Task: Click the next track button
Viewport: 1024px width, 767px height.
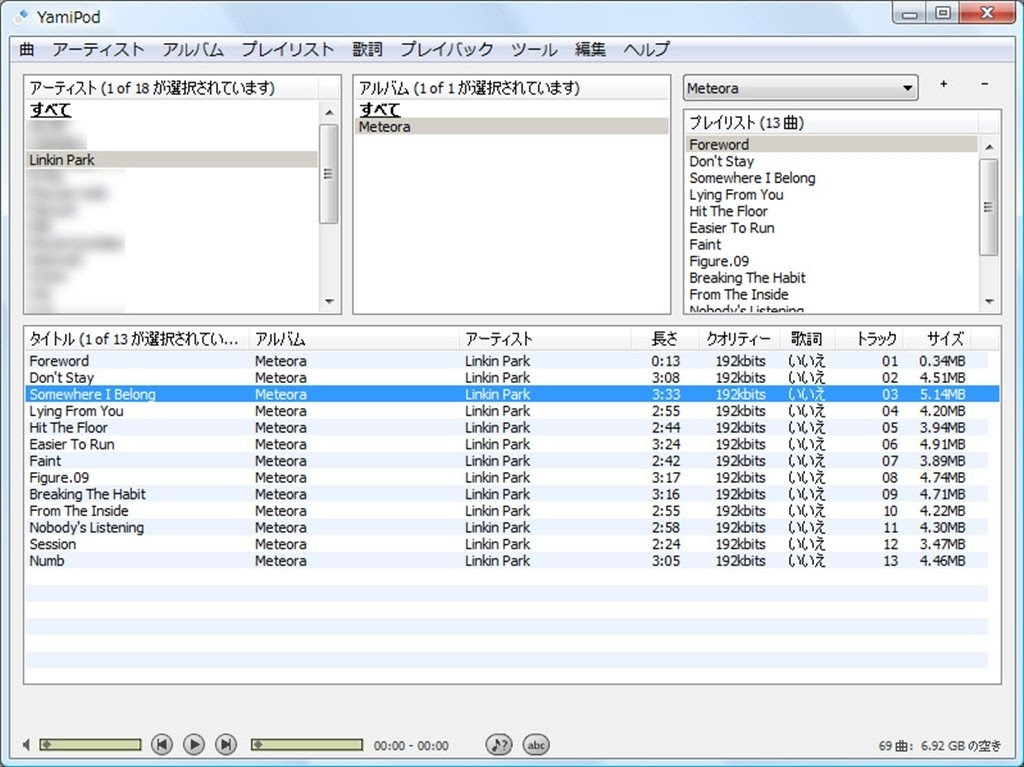Action: click(226, 744)
